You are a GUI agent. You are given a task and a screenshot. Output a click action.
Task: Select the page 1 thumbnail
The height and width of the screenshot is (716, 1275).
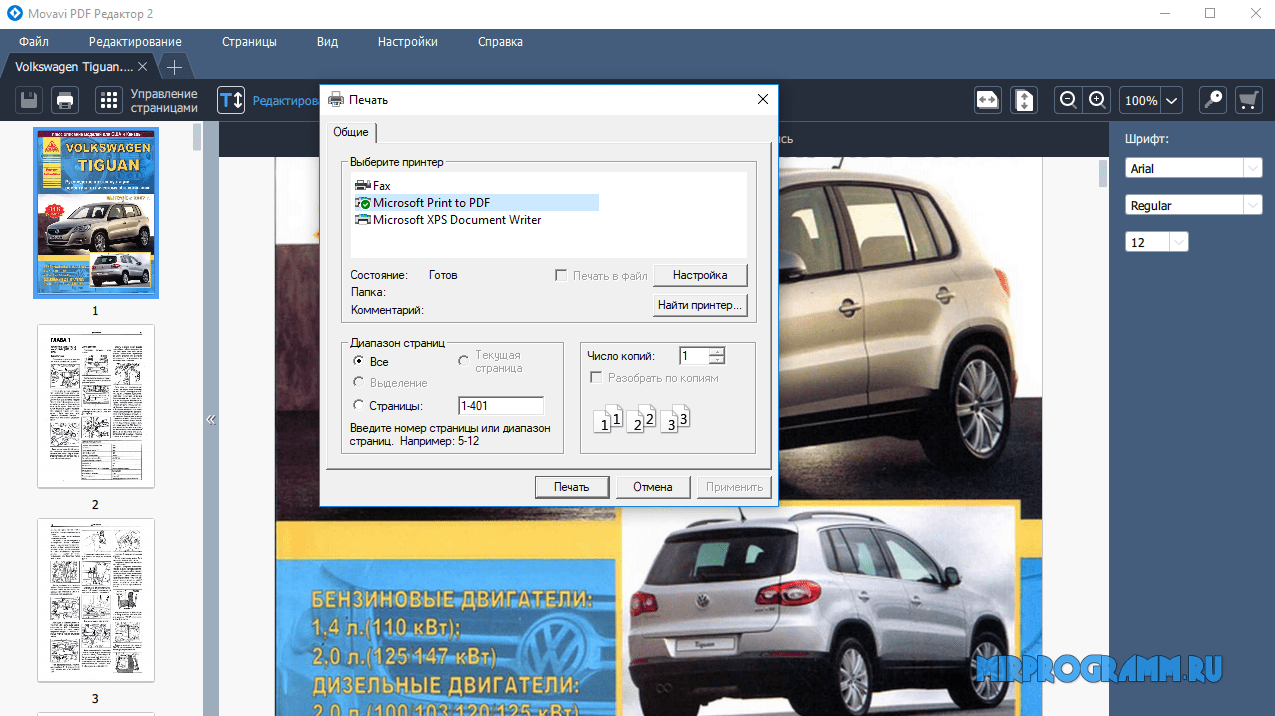[x=96, y=213]
